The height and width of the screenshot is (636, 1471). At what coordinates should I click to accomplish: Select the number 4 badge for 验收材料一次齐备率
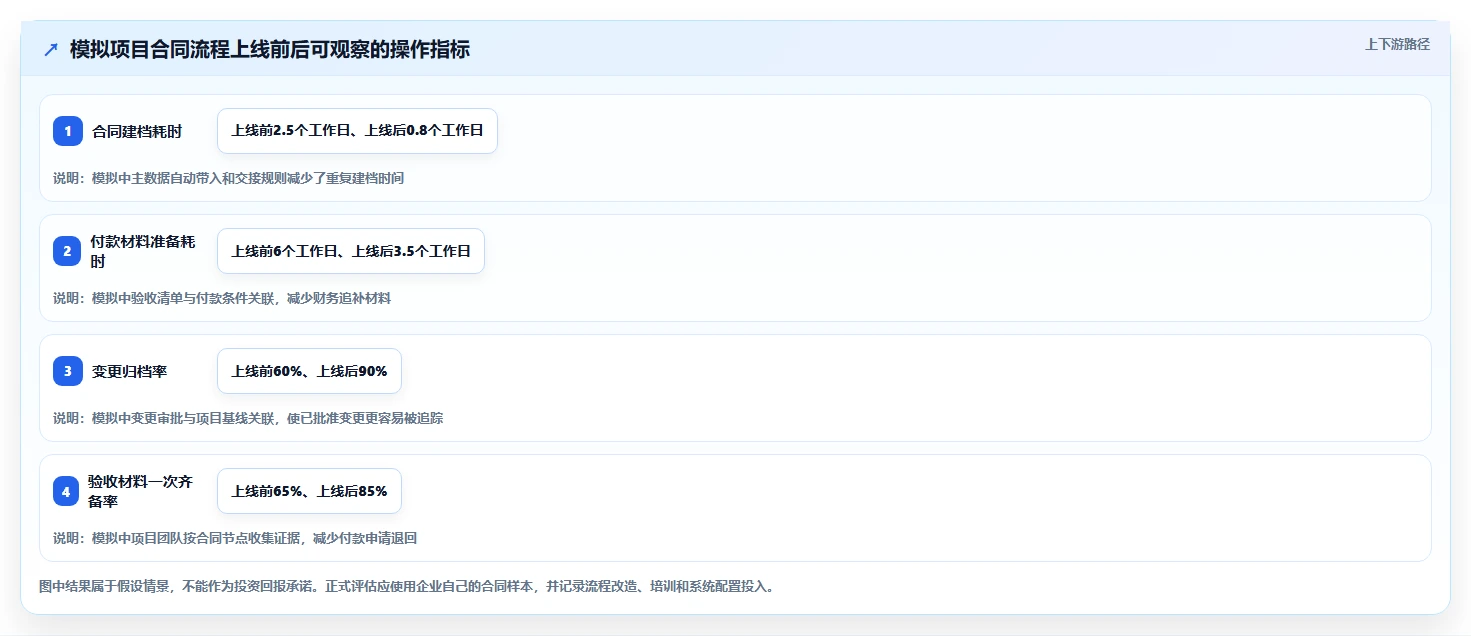click(x=67, y=491)
